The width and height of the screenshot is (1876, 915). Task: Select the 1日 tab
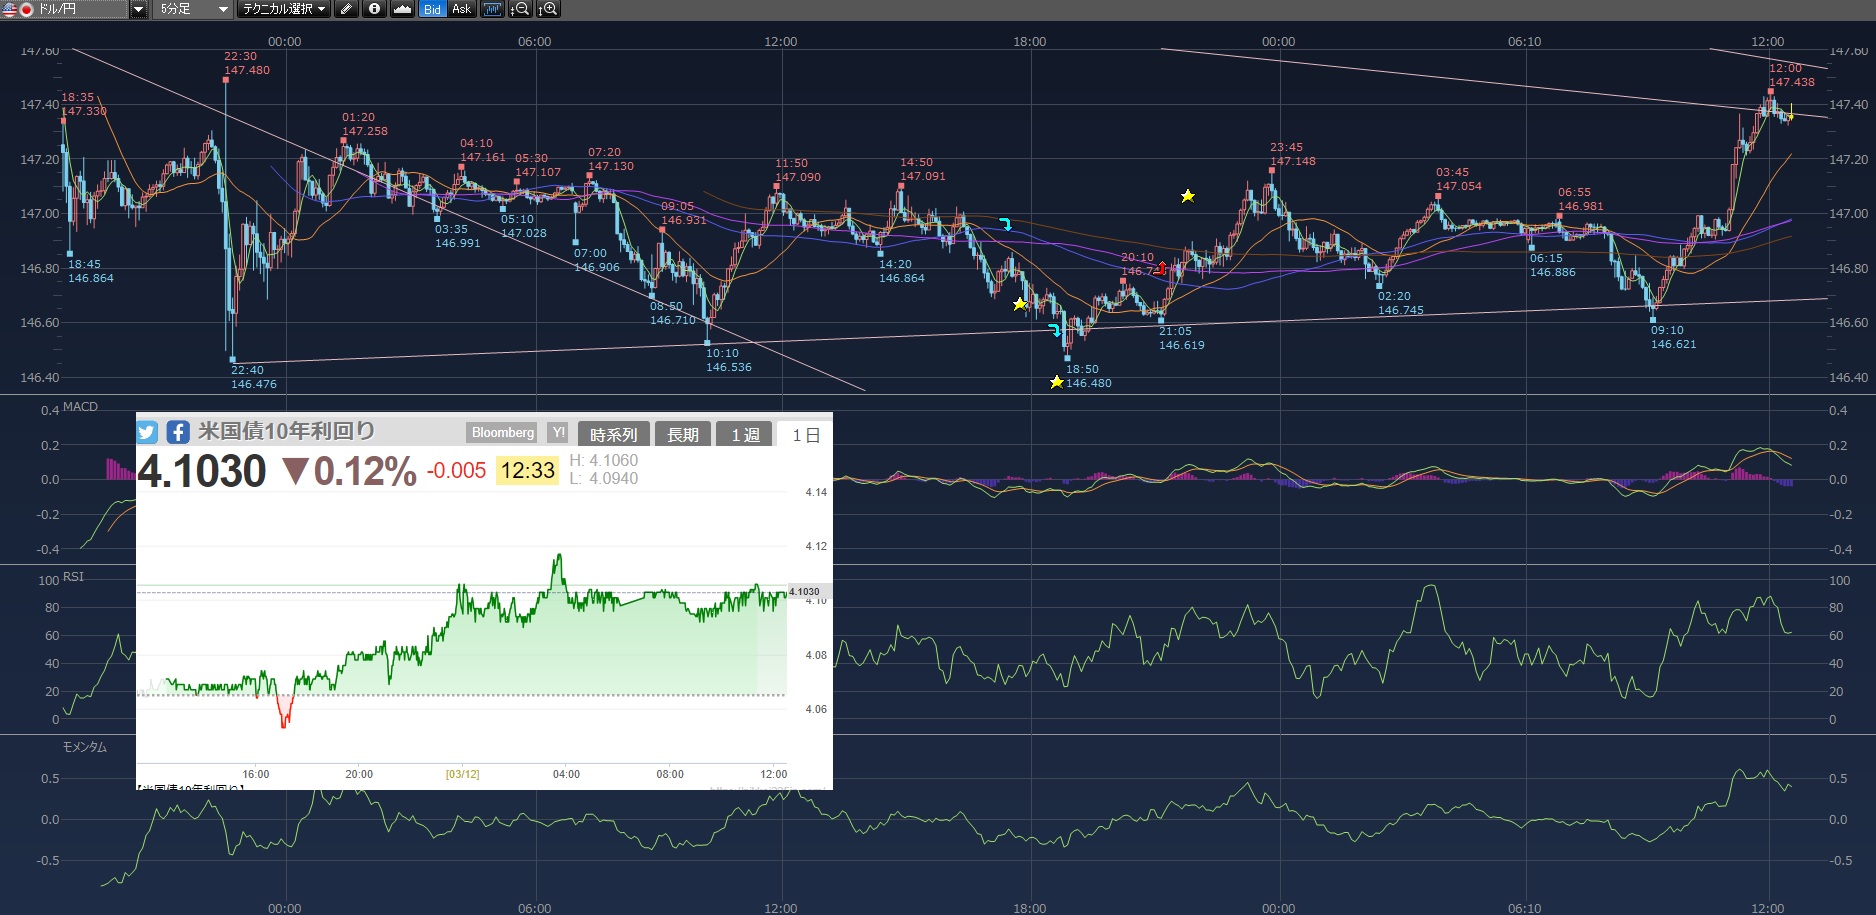tap(805, 434)
